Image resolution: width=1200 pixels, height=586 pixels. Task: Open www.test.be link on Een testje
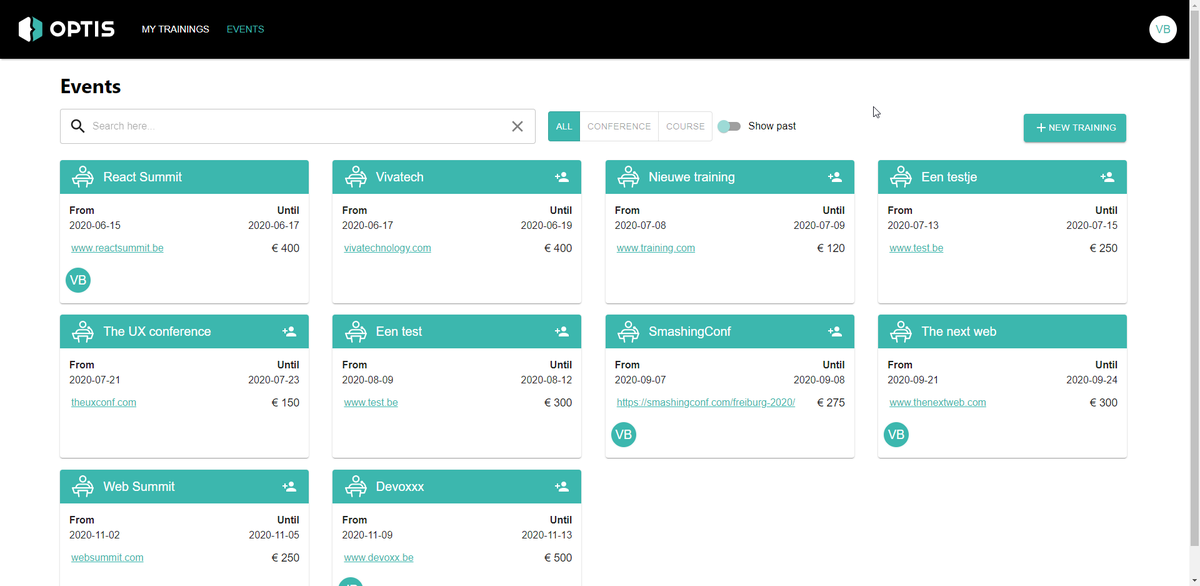(x=916, y=248)
